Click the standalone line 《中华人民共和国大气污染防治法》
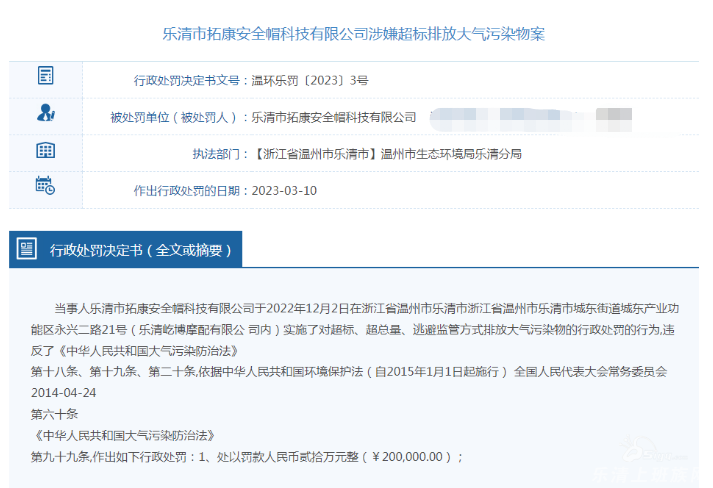The height and width of the screenshot is (488, 713). [123, 435]
